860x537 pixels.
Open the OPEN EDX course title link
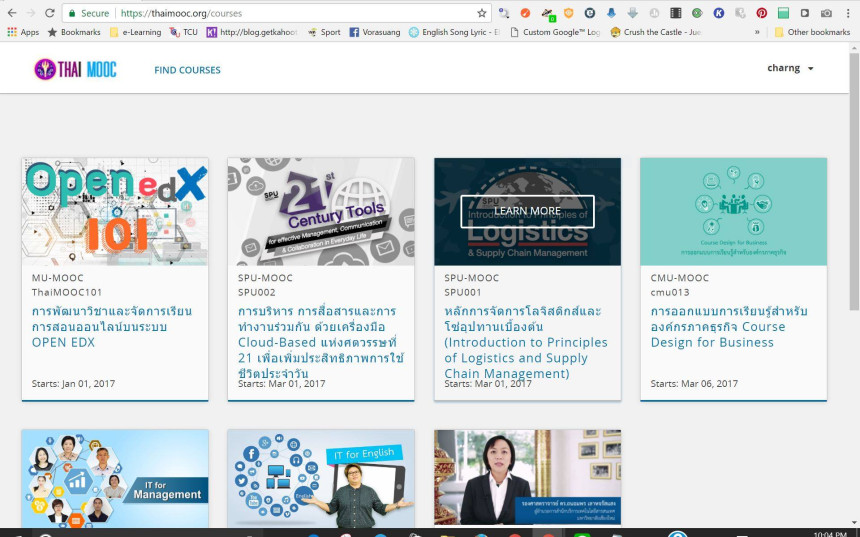(112, 327)
